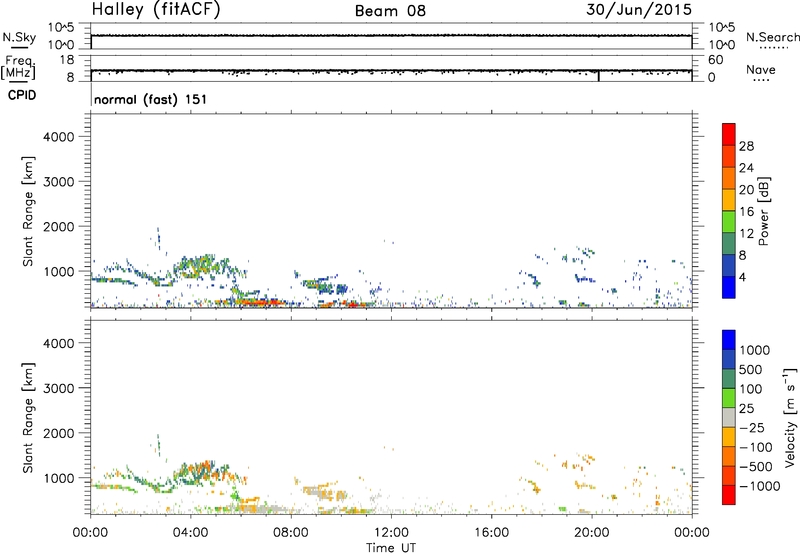Click the 'normal (fast) 151' text

coord(151,99)
